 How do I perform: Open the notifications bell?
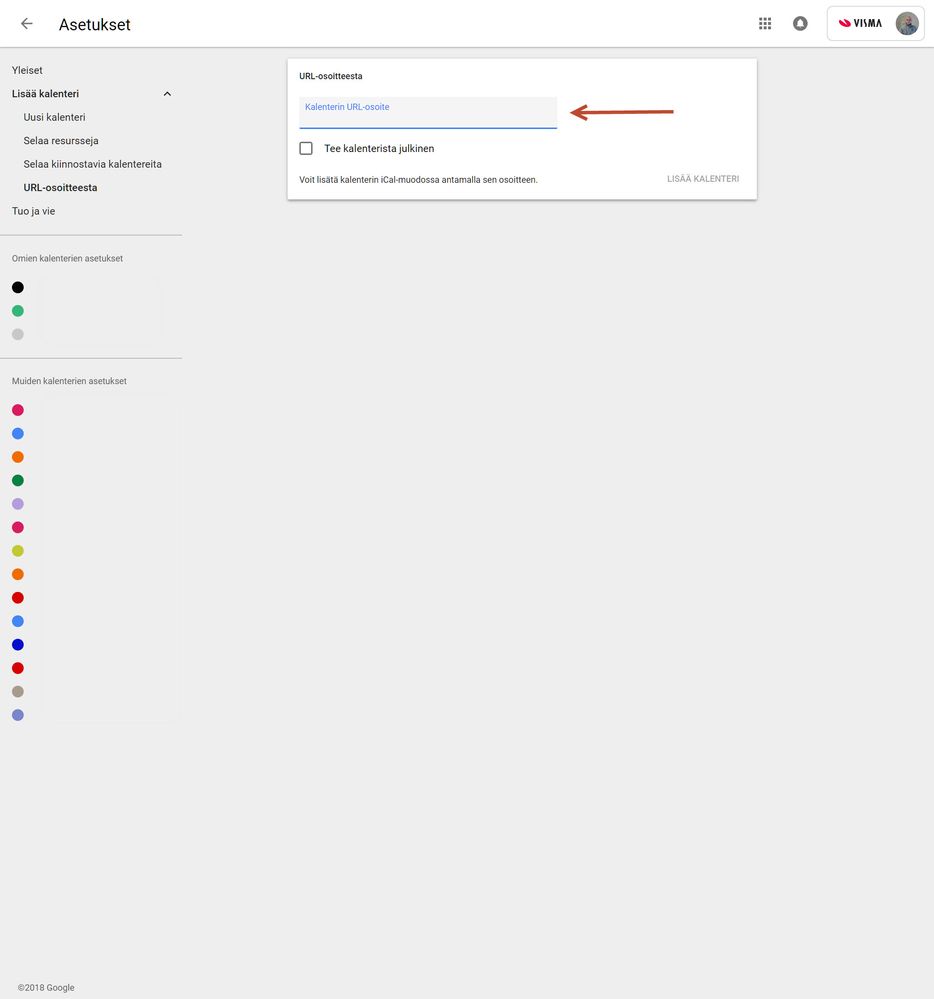(x=800, y=24)
